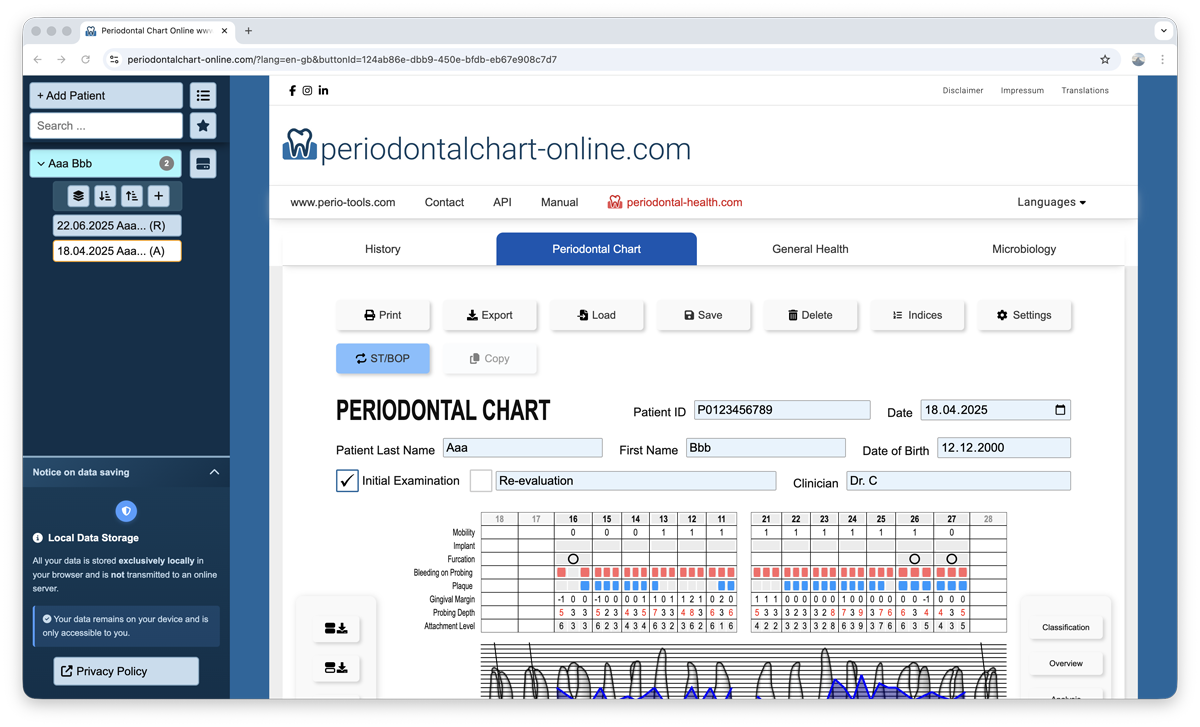Click the storage drive icon beside Aaa Bbb
1200x727 pixels.
point(203,164)
